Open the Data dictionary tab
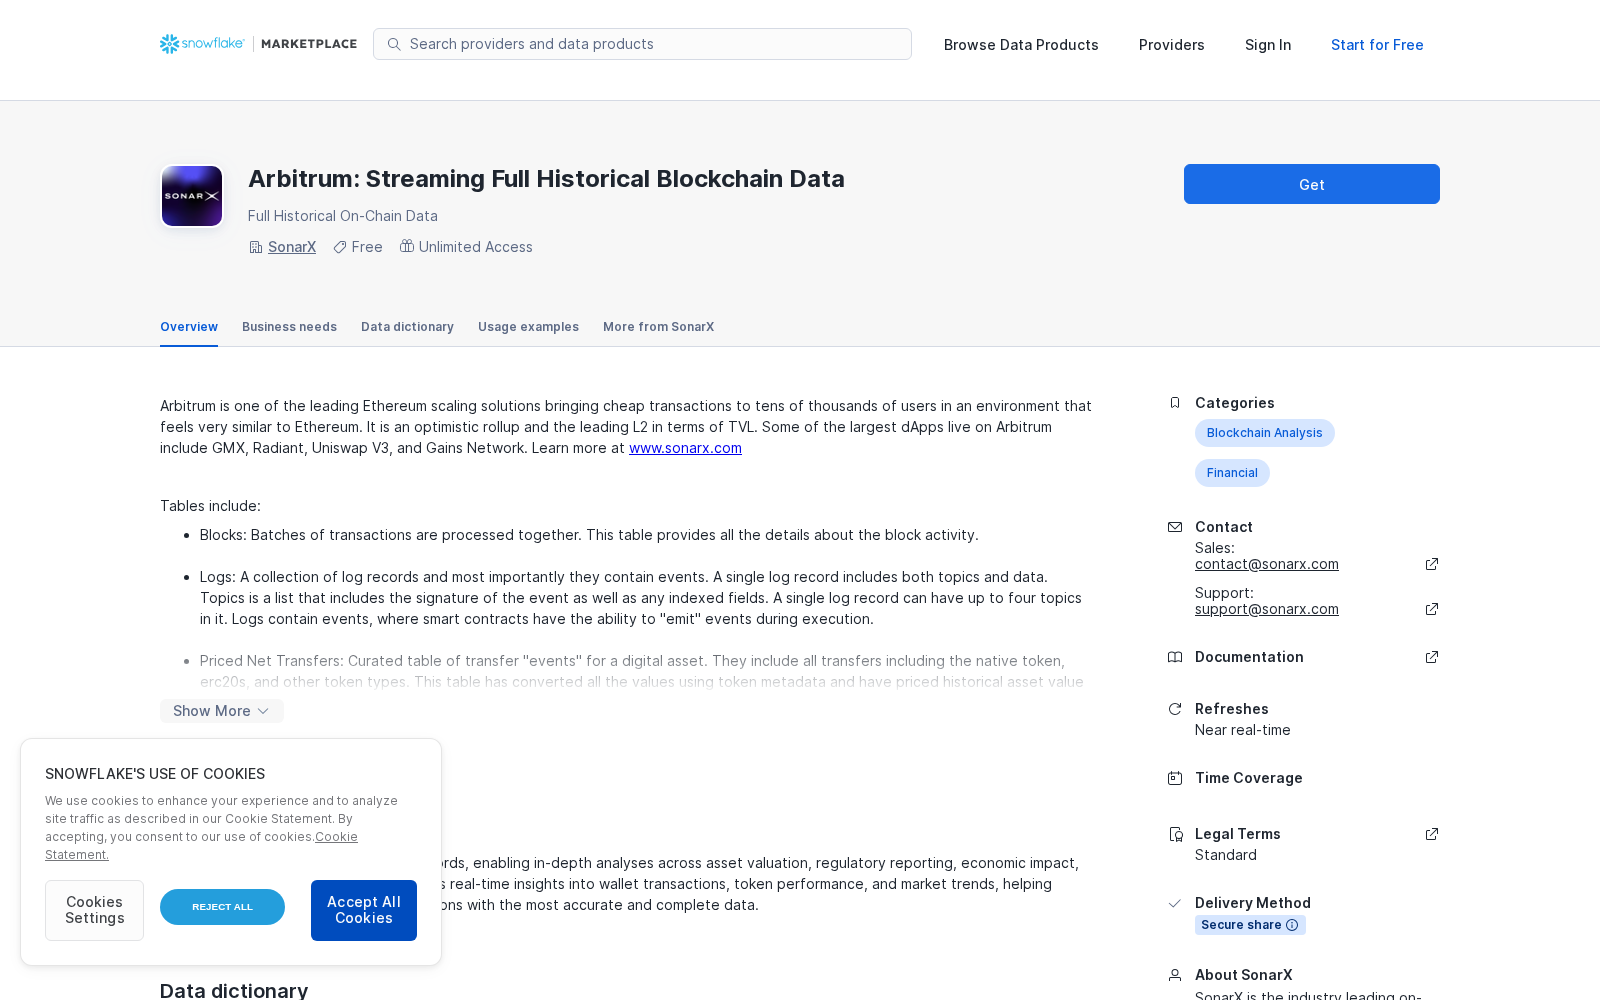This screenshot has height=1000, width=1600. (407, 327)
